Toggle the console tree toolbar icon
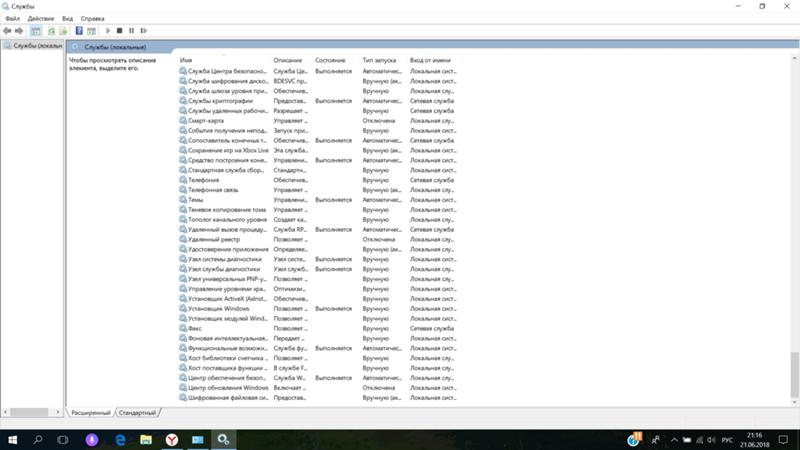The width and height of the screenshot is (800, 450). pyautogui.click(x=35, y=31)
